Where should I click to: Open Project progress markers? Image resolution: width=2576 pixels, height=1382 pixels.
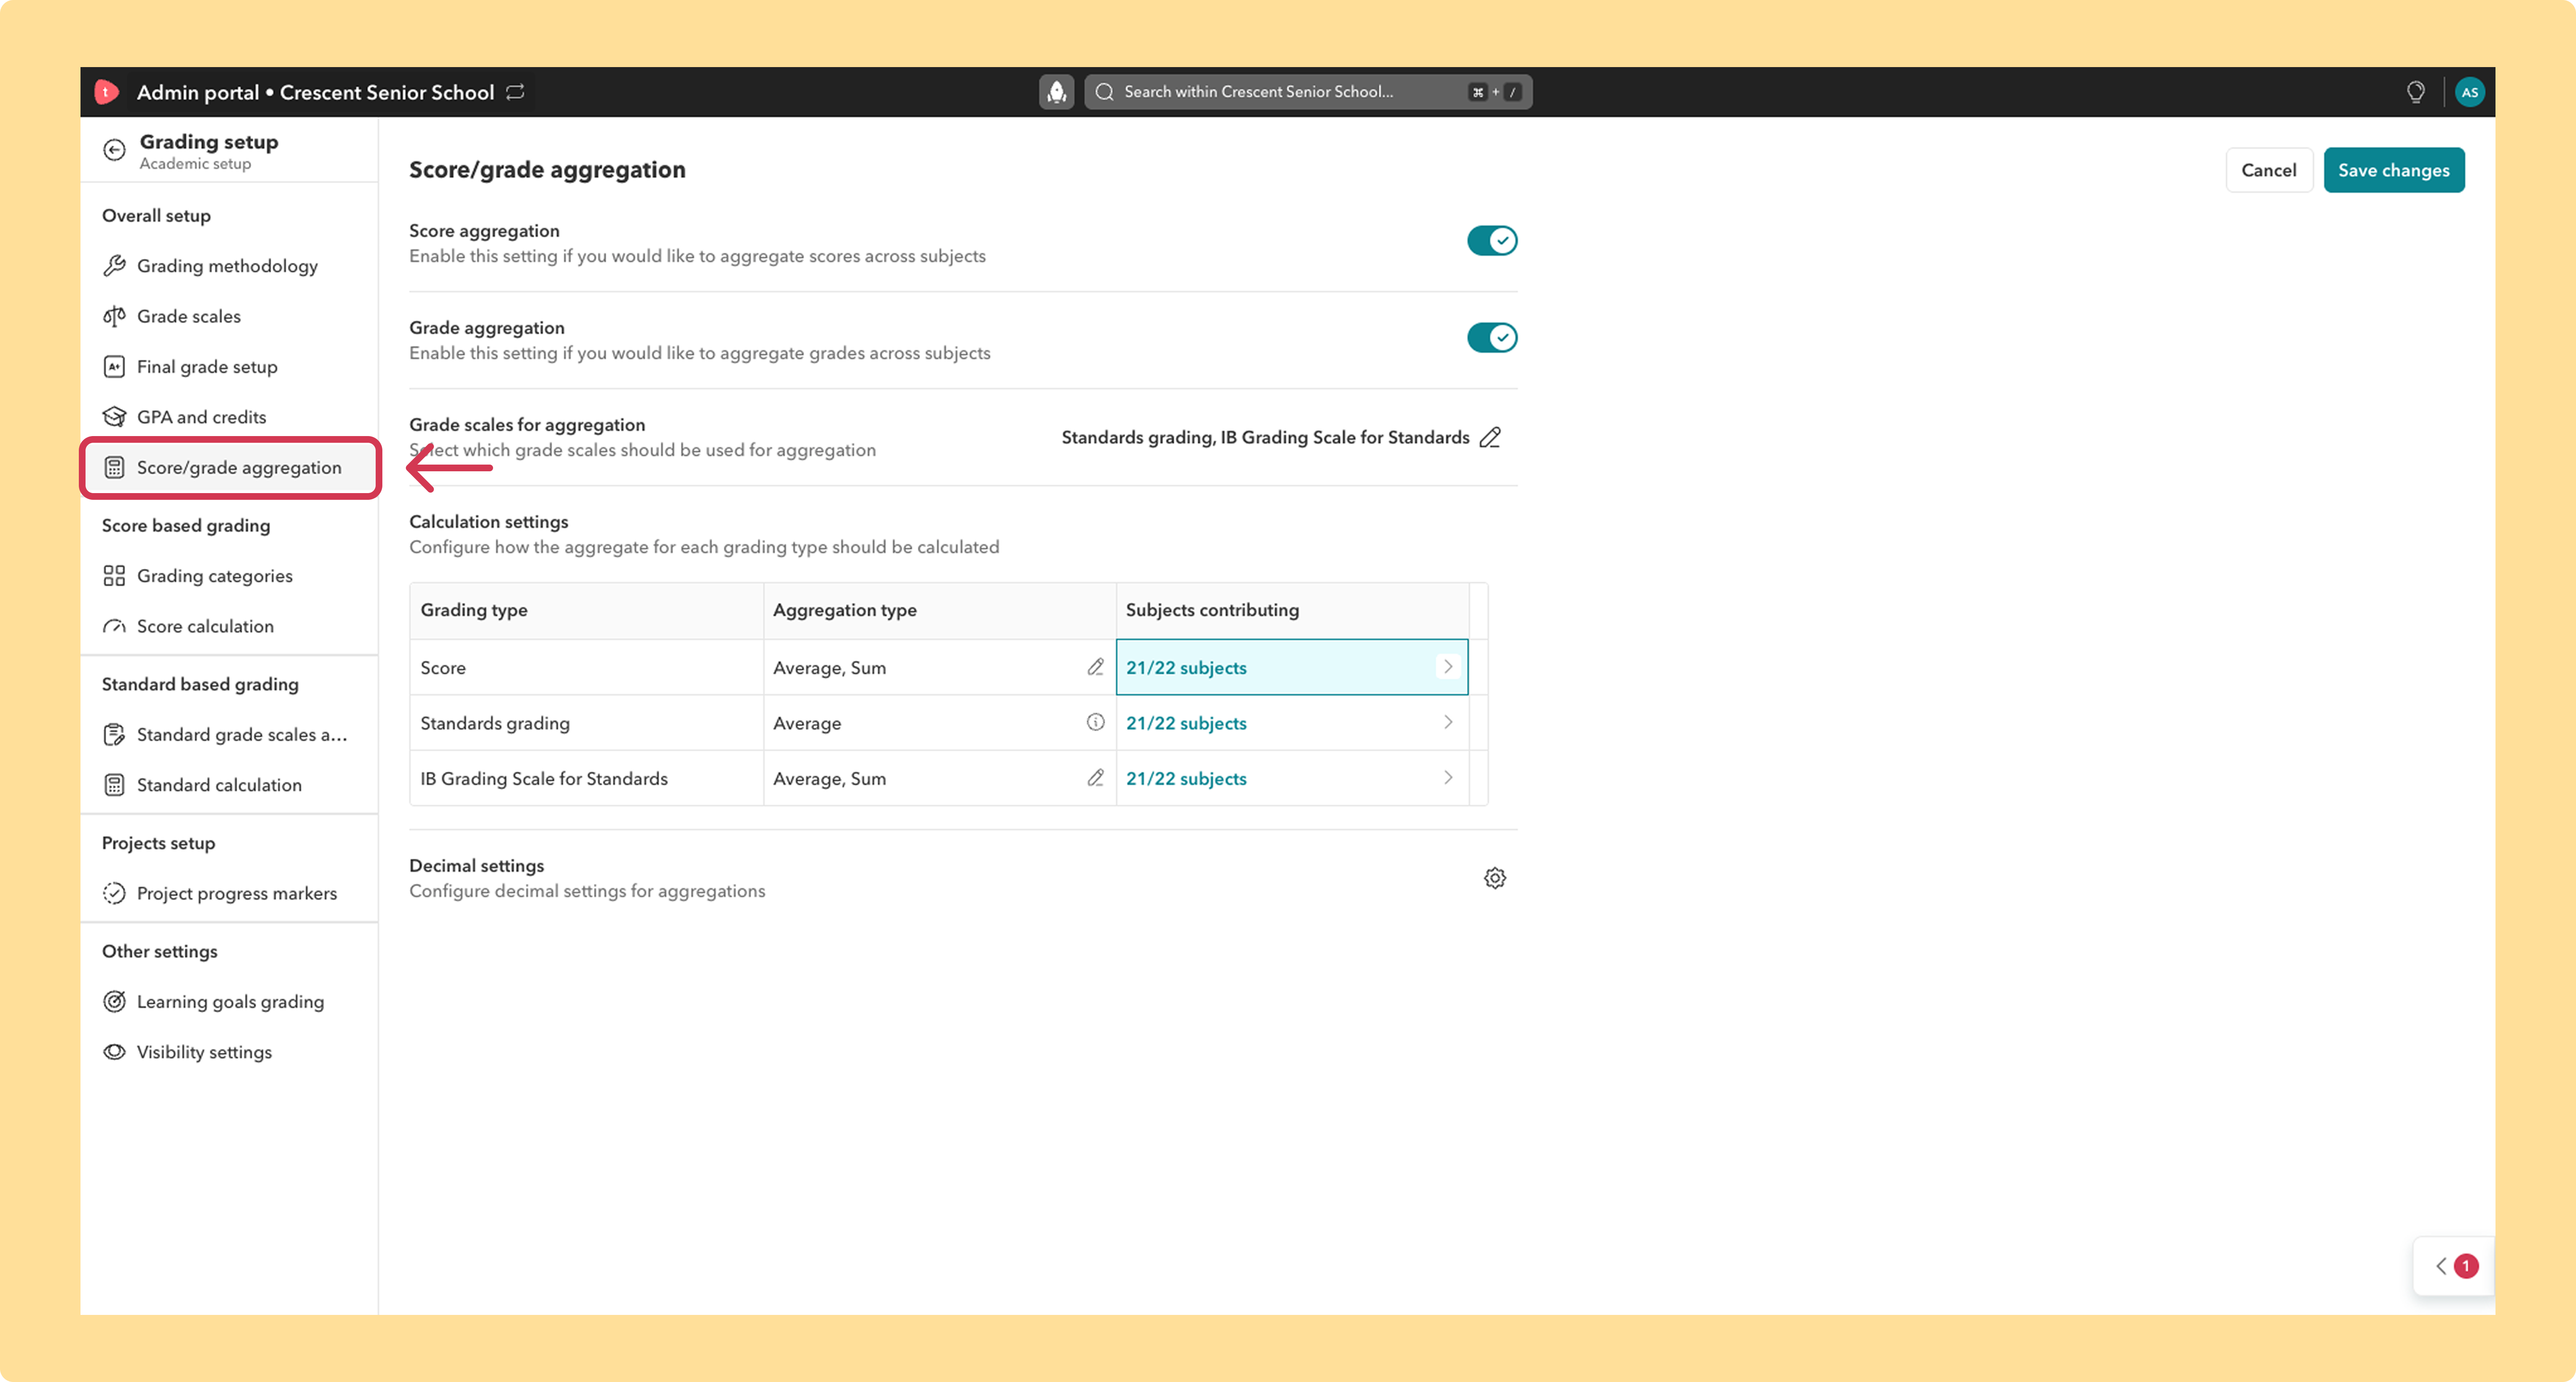coord(229,893)
